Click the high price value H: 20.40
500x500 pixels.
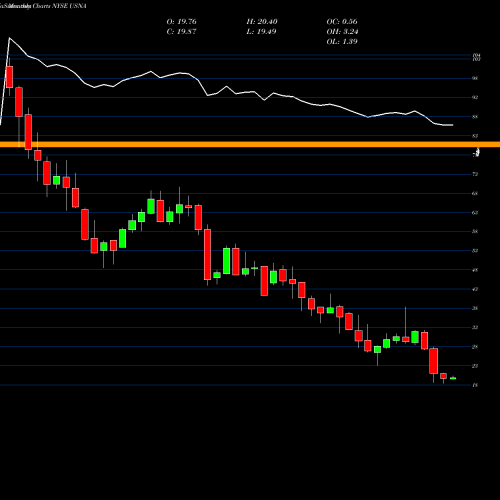coord(262,22)
